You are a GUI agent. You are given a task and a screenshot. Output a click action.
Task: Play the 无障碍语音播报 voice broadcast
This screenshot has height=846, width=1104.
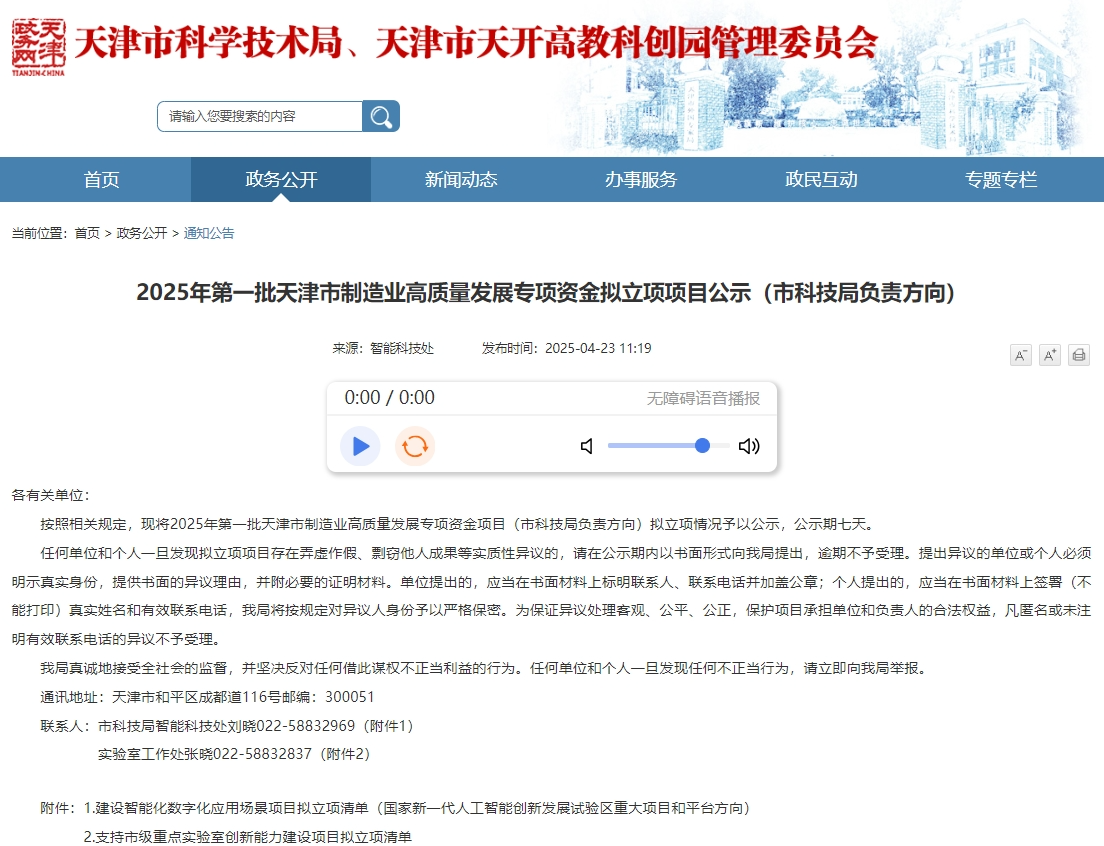point(359,446)
